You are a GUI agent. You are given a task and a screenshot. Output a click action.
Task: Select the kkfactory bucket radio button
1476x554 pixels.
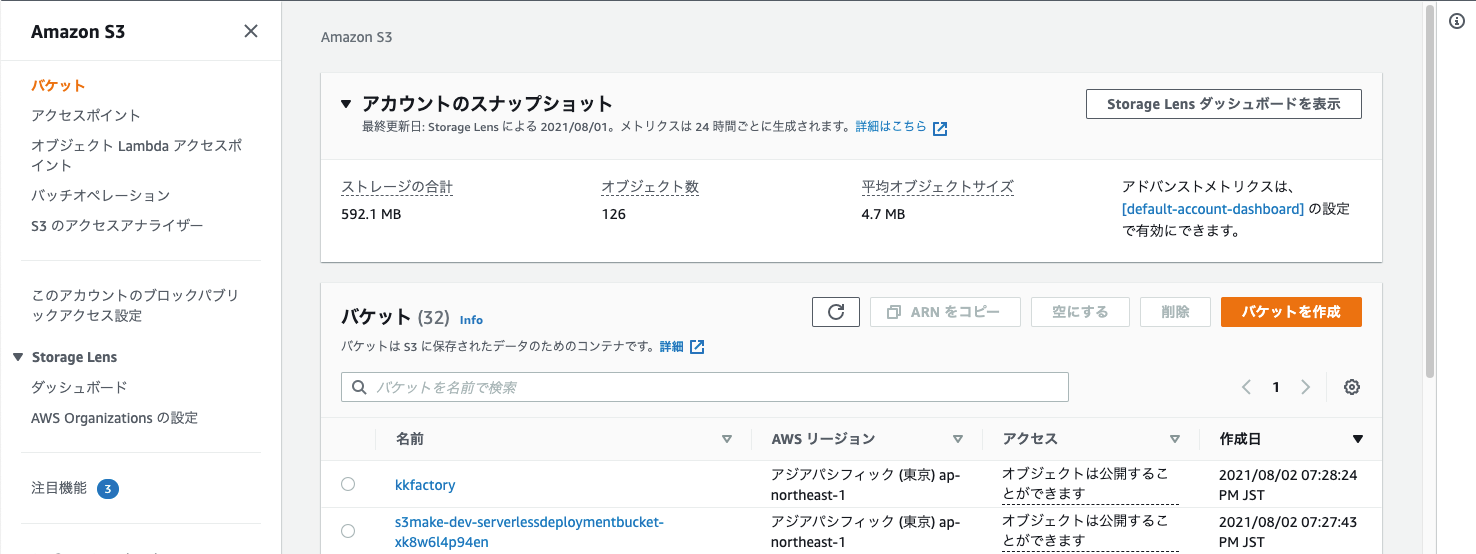(x=348, y=484)
